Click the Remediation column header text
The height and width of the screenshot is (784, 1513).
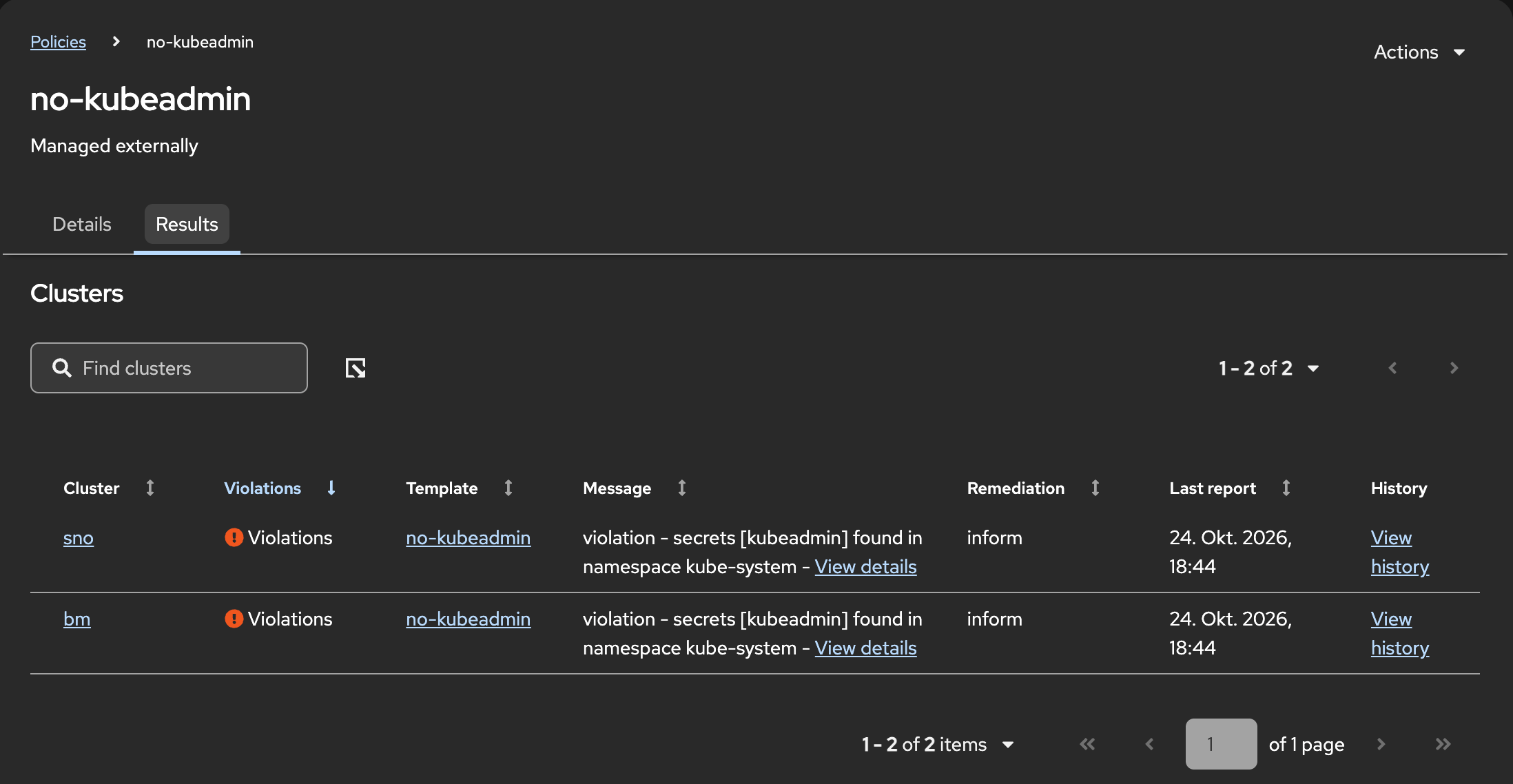[x=1016, y=488]
